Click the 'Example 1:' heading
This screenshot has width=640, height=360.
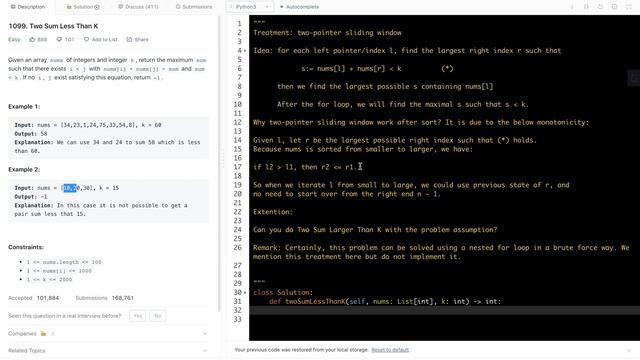(24, 107)
